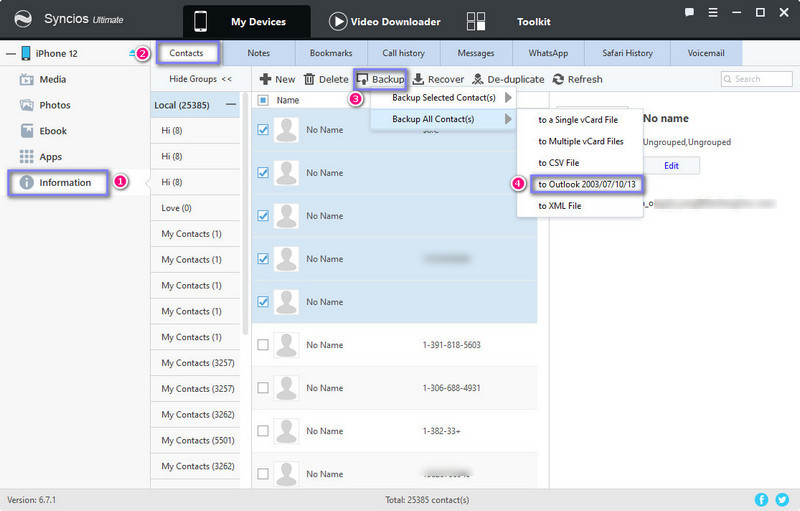Select the first My Contacts (3262) group
This screenshot has height=511, width=800.
[195, 415]
